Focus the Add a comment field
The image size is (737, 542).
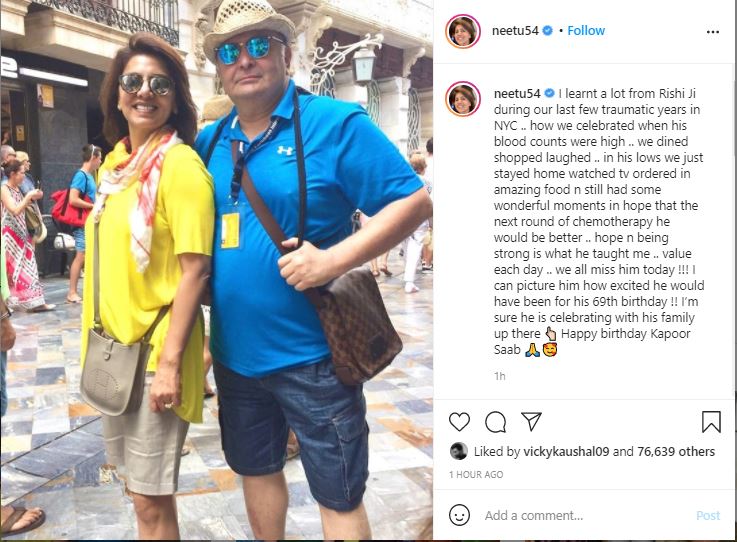point(585,516)
